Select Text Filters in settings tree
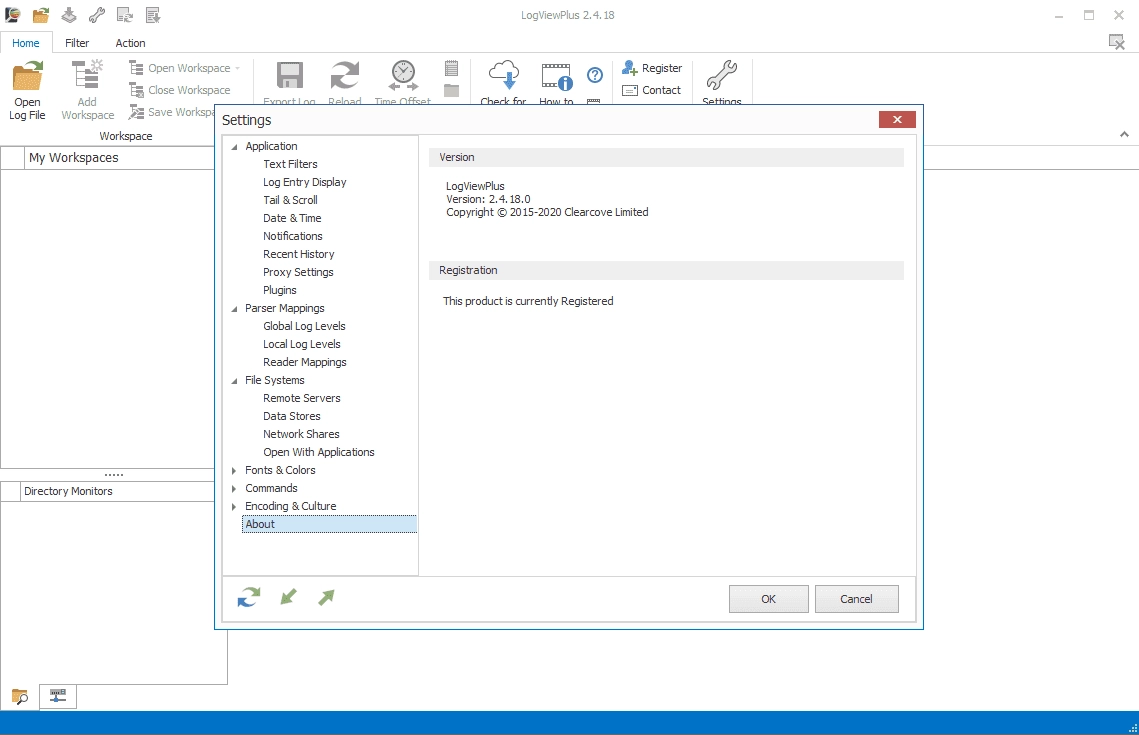 tap(290, 164)
